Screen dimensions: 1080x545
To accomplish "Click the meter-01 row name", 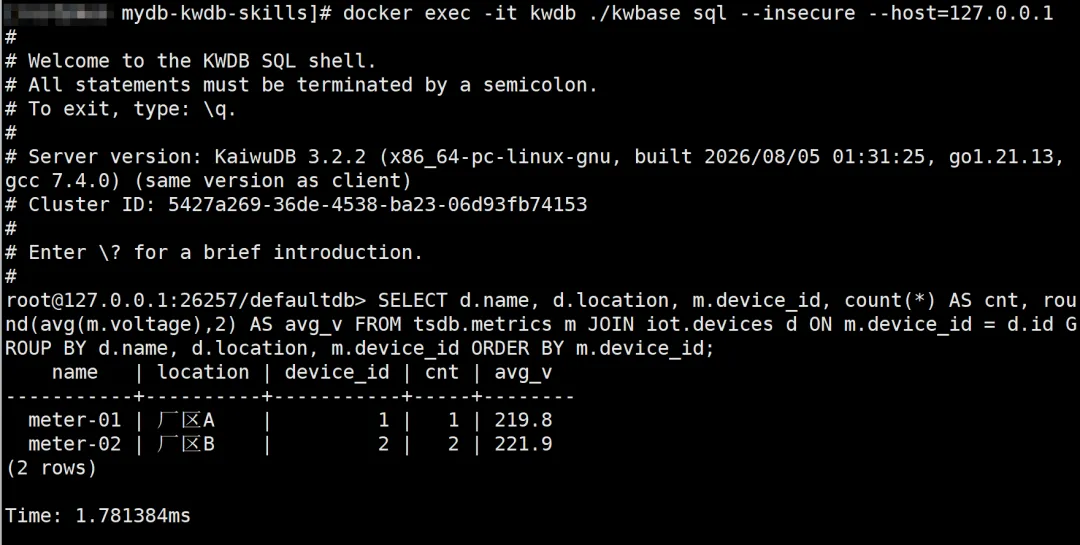I will tap(74, 420).
